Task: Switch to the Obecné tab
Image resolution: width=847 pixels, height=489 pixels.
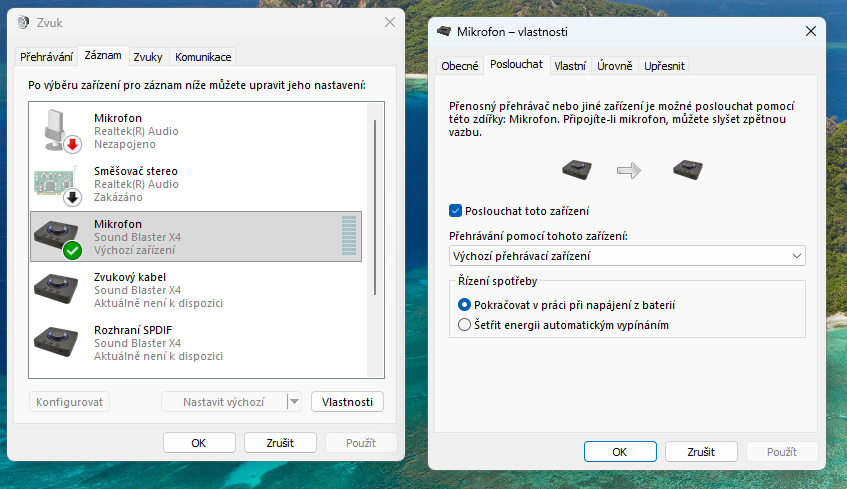Action: click(460, 66)
